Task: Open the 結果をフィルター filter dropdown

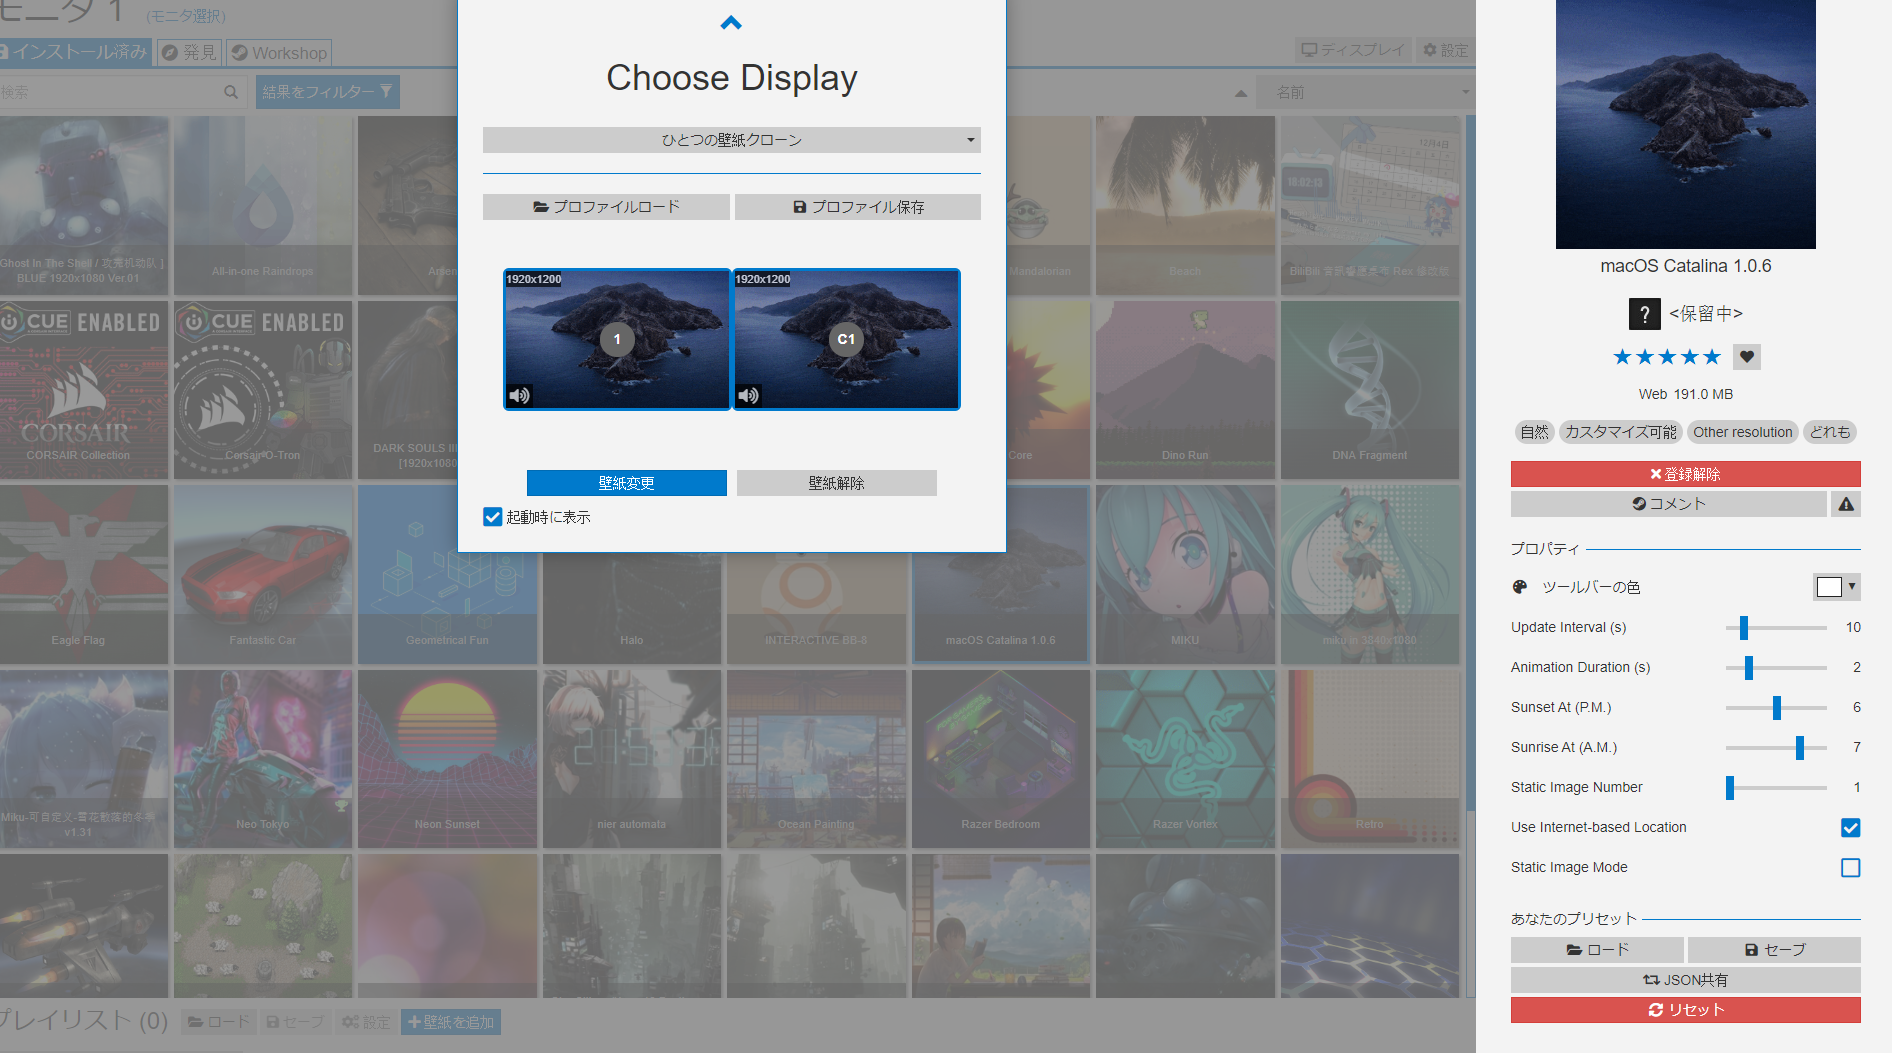Action: pos(327,92)
